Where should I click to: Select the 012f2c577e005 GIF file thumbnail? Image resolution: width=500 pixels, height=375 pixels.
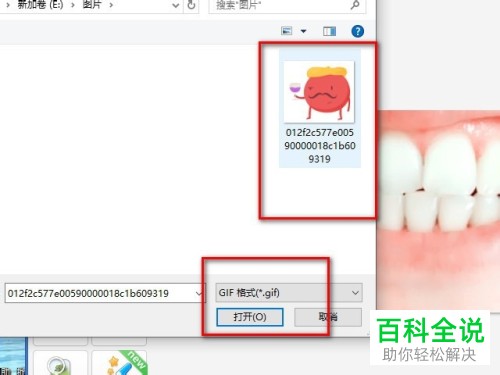point(319,92)
